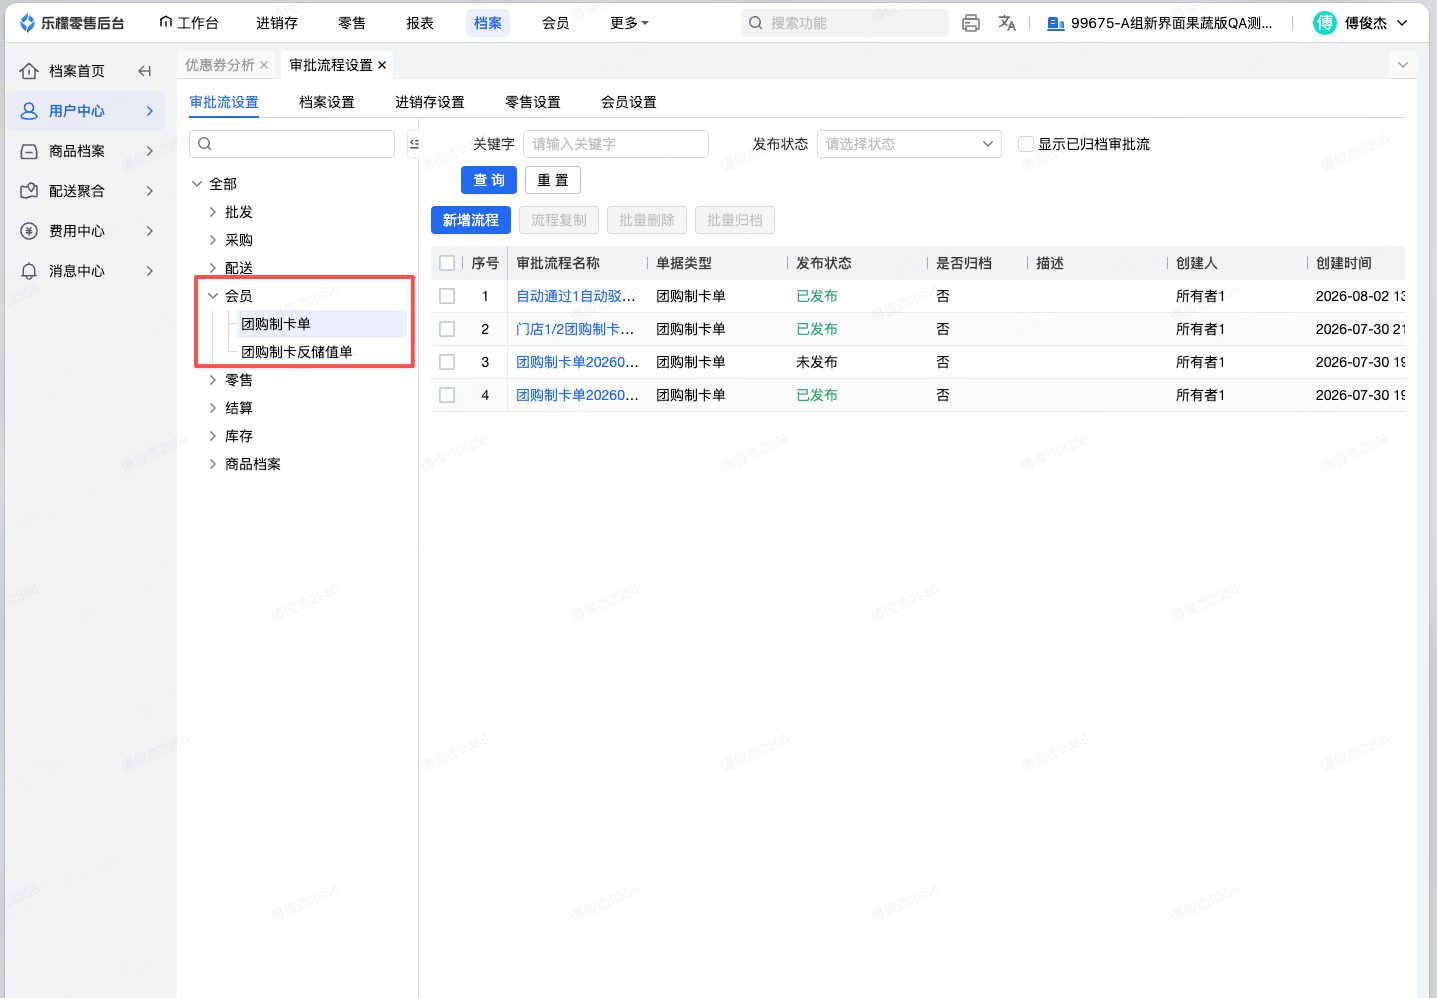Screen dimensions: 1437x998
Task: Click the 傅 user avatar
Action: pos(1325,23)
